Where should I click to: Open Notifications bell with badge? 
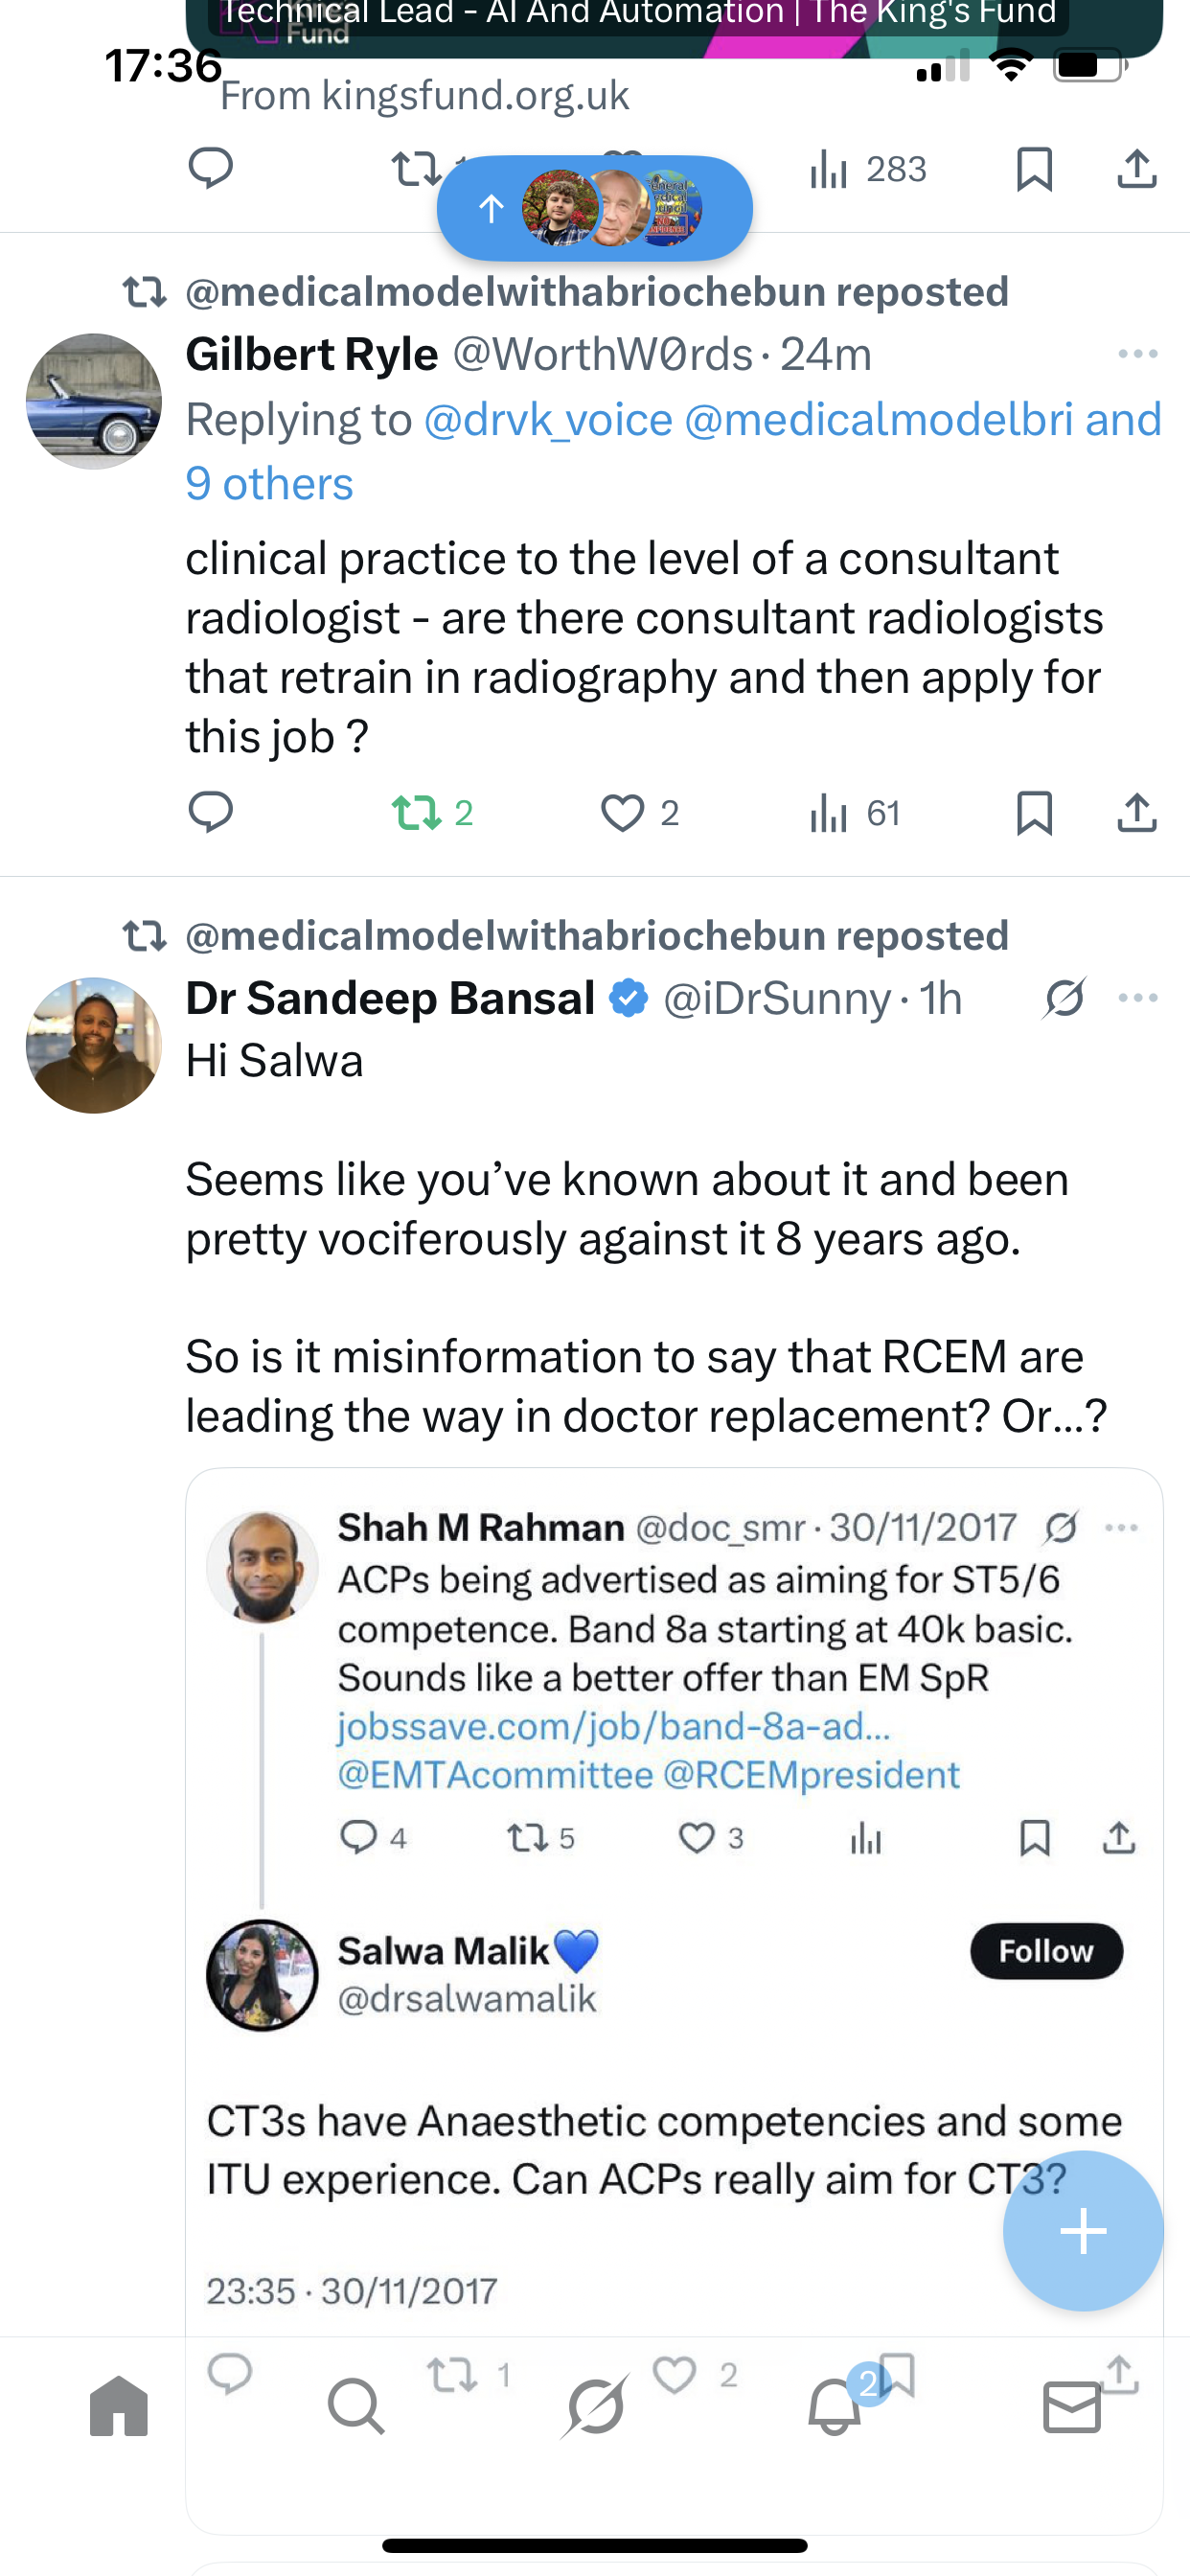(x=835, y=2406)
